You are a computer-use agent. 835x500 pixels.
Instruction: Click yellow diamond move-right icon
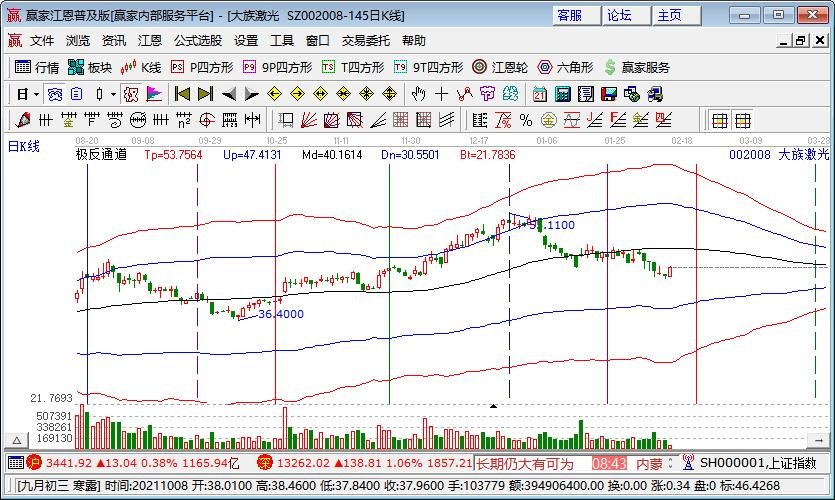coord(297,95)
